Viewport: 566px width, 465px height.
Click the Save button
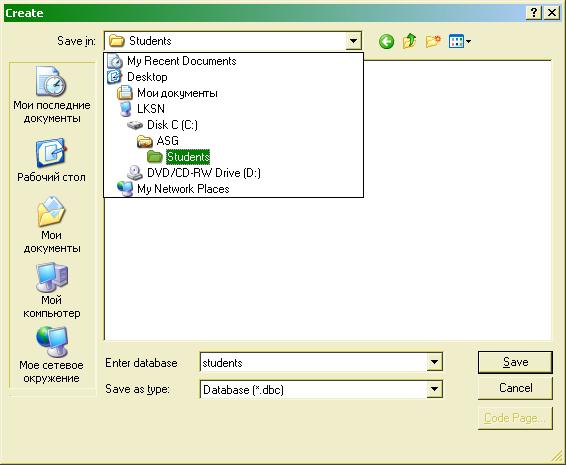pos(515,362)
